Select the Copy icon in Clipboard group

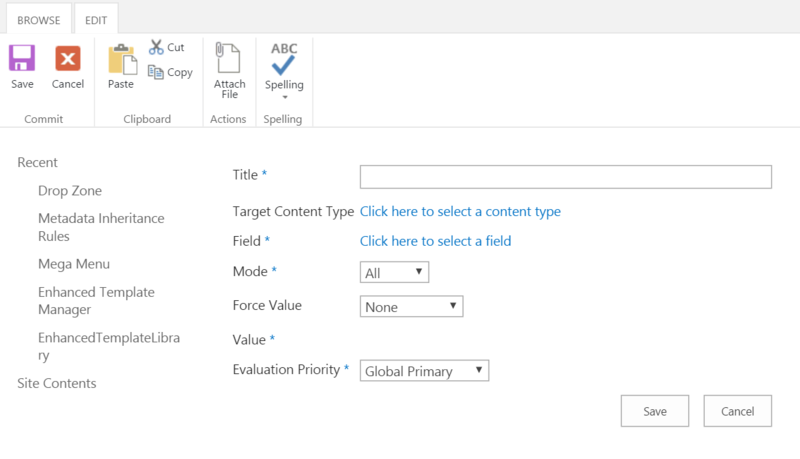tap(156, 72)
